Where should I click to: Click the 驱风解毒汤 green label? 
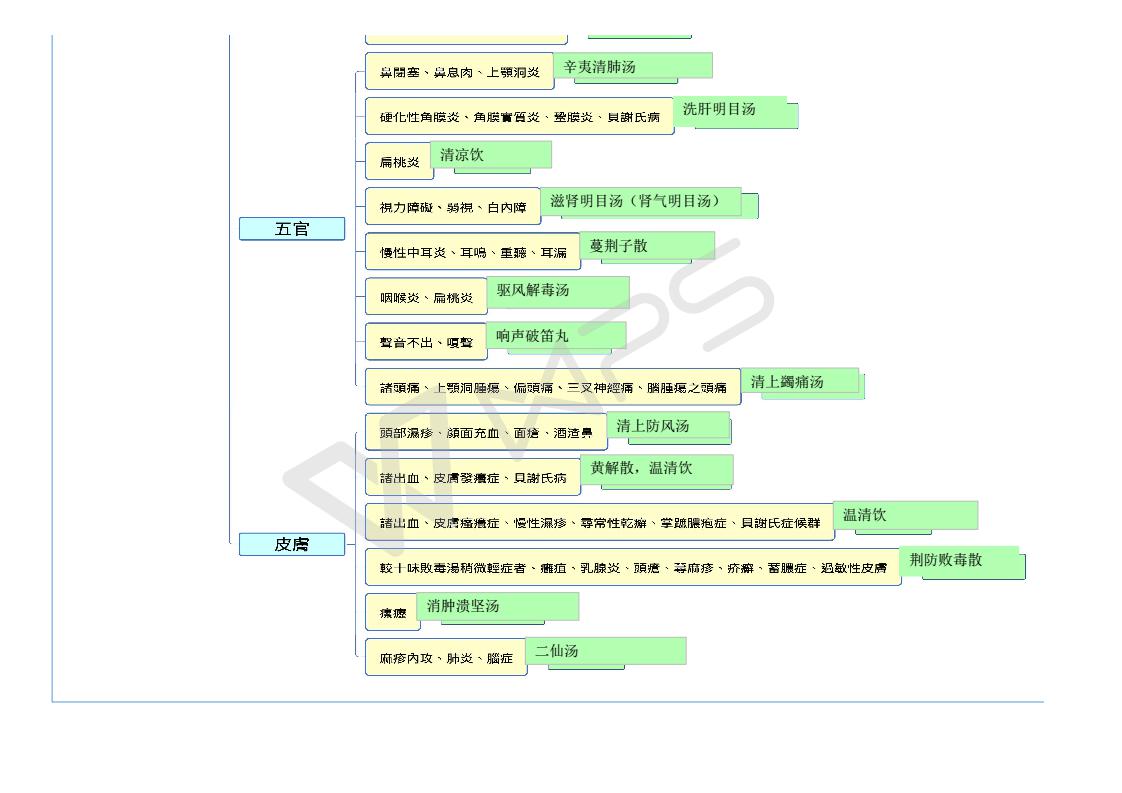pyautogui.click(x=558, y=290)
